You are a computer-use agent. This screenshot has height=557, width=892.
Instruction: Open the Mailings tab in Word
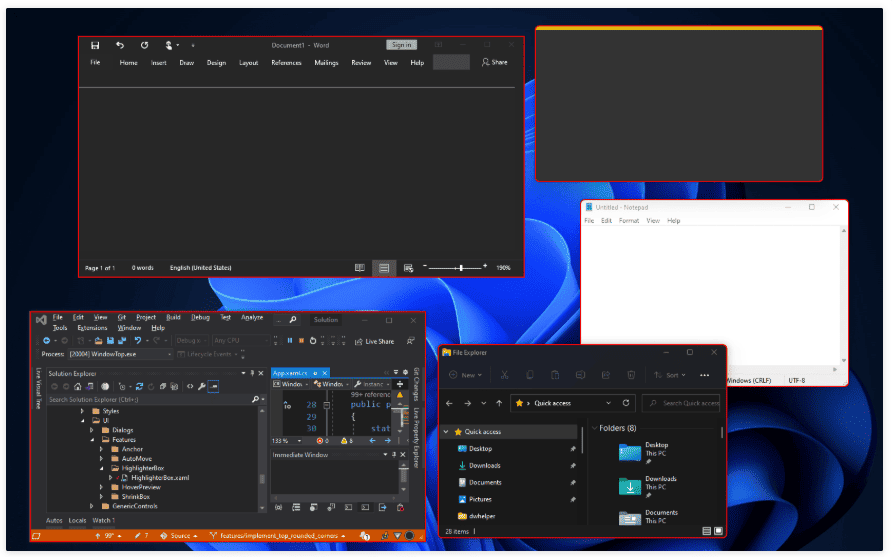327,63
